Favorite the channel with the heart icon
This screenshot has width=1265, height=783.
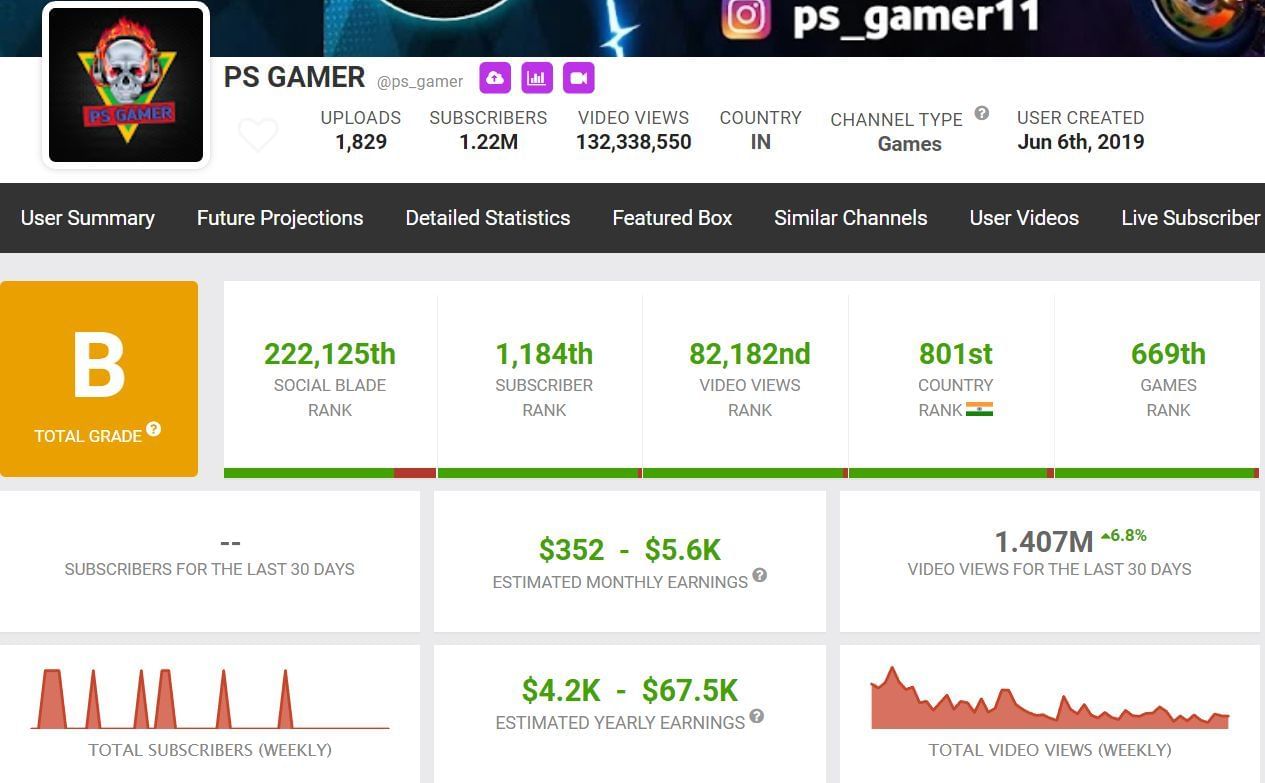(x=258, y=135)
